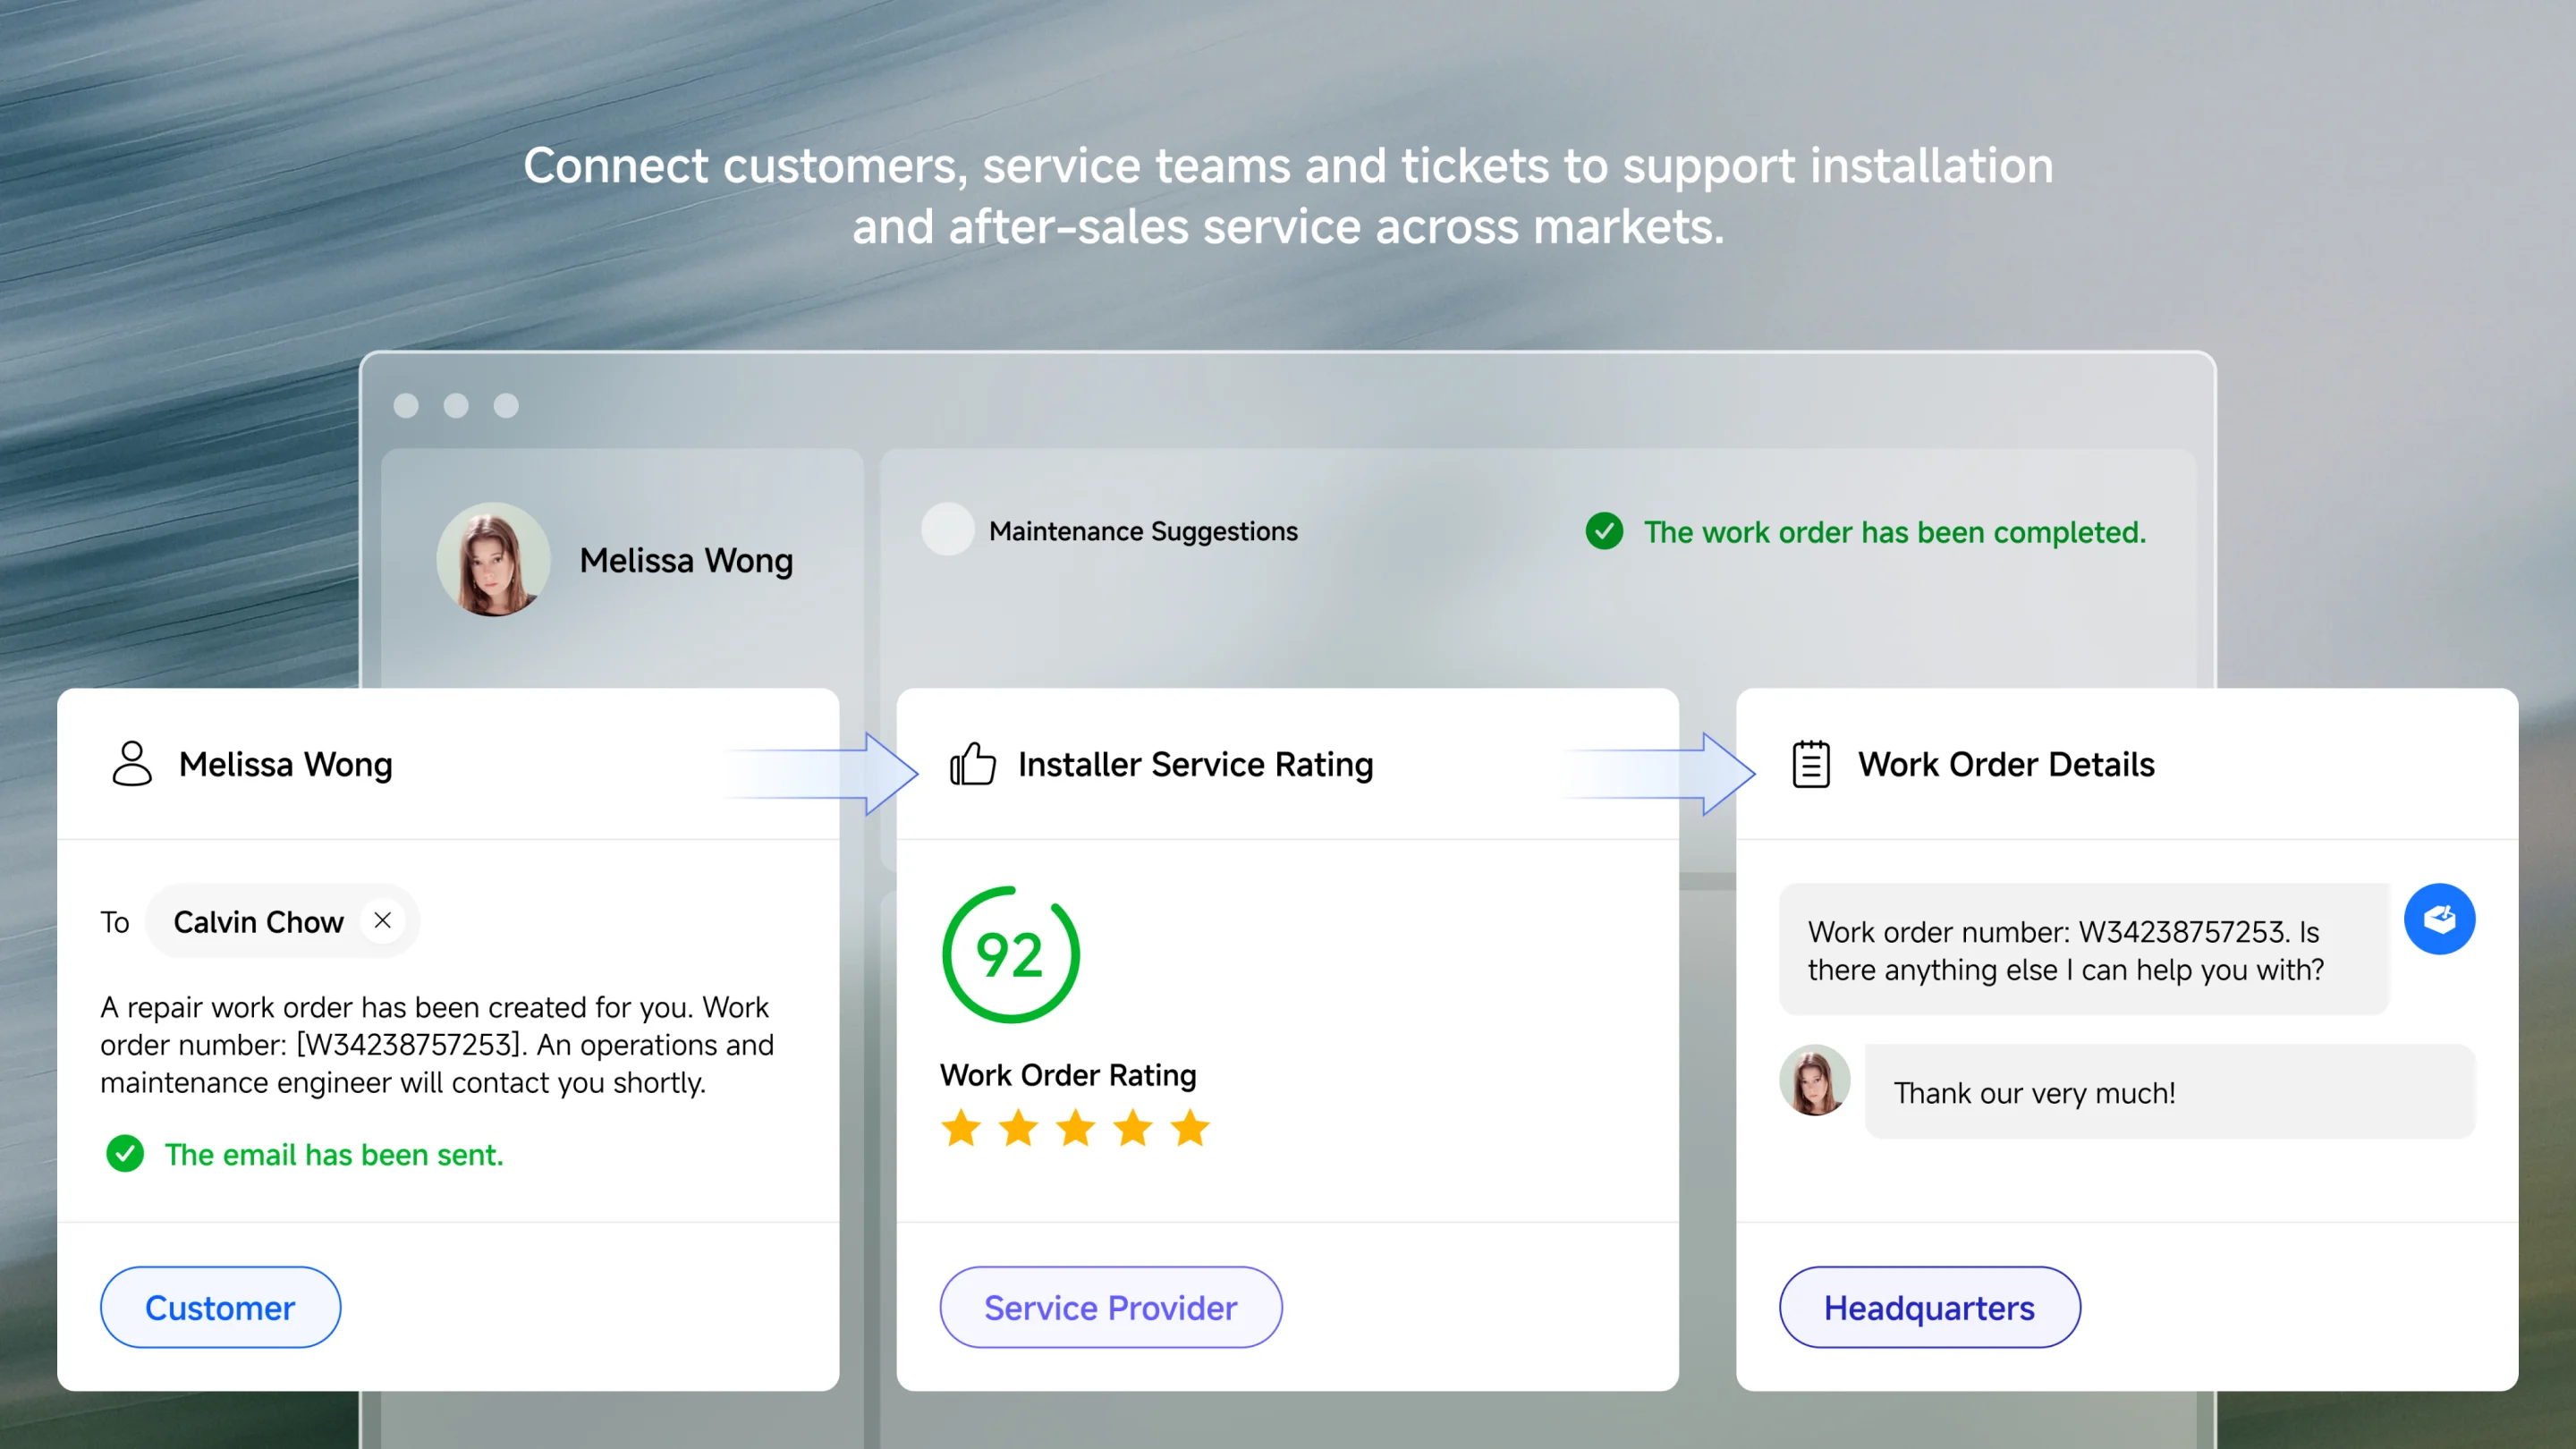This screenshot has width=2576, height=1449.
Task: Click the Service Provider button
Action: [x=1111, y=1307]
